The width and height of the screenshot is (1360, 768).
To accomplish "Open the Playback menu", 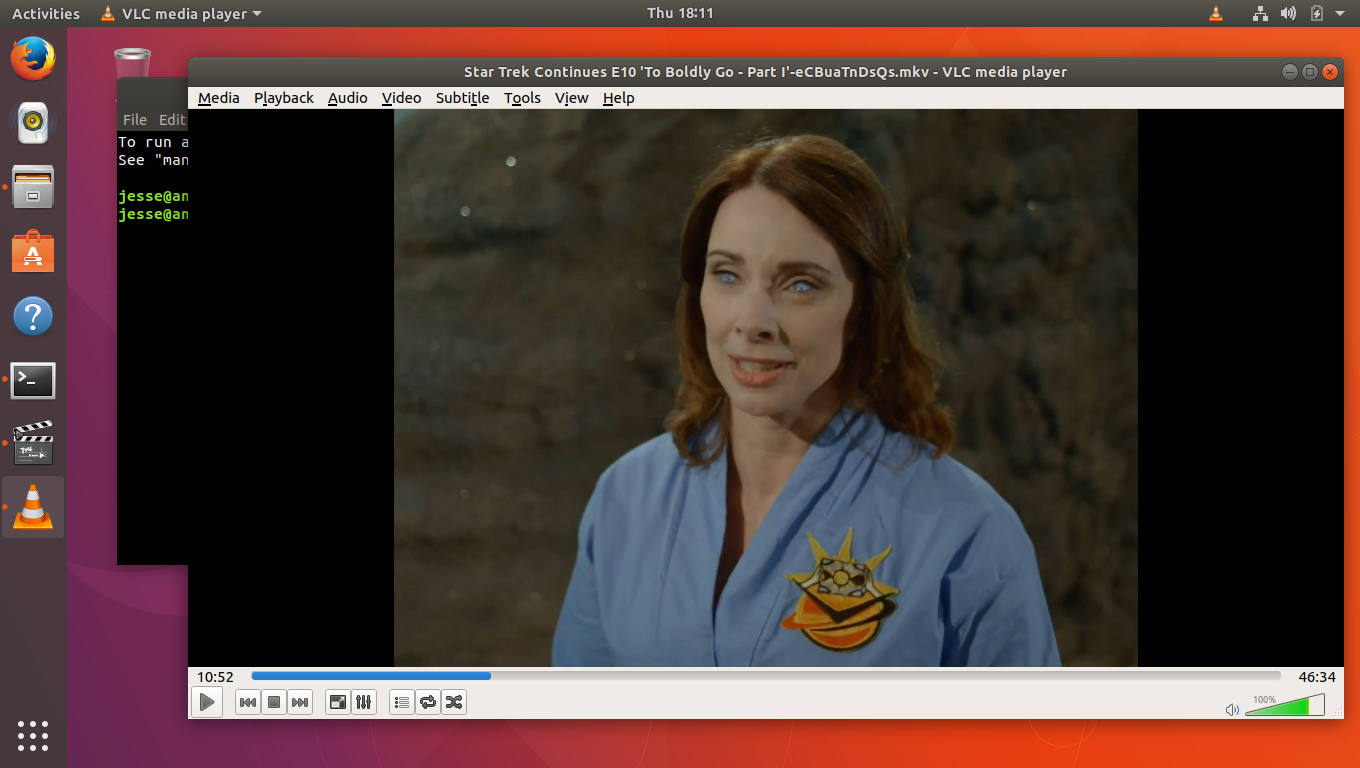I will pyautogui.click(x=284, y=98).
